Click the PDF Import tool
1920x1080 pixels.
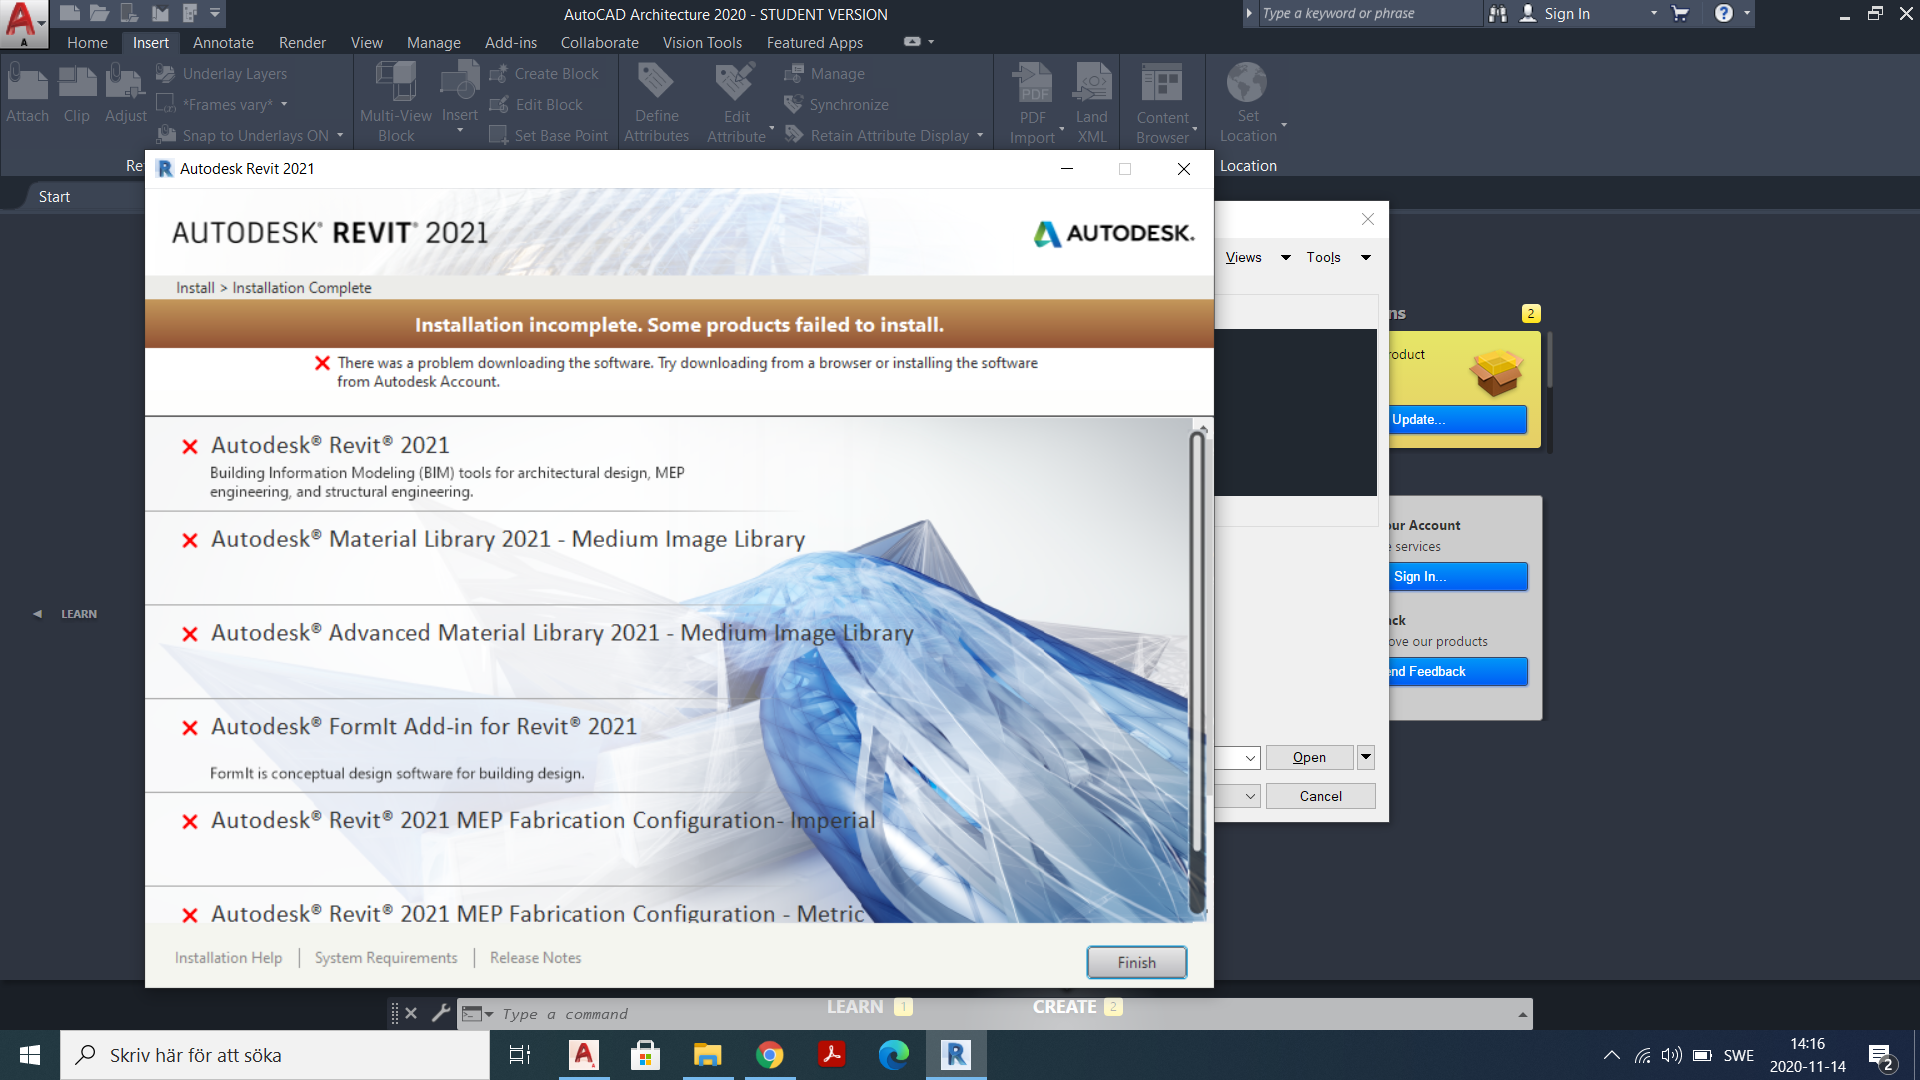[1032, 102]
